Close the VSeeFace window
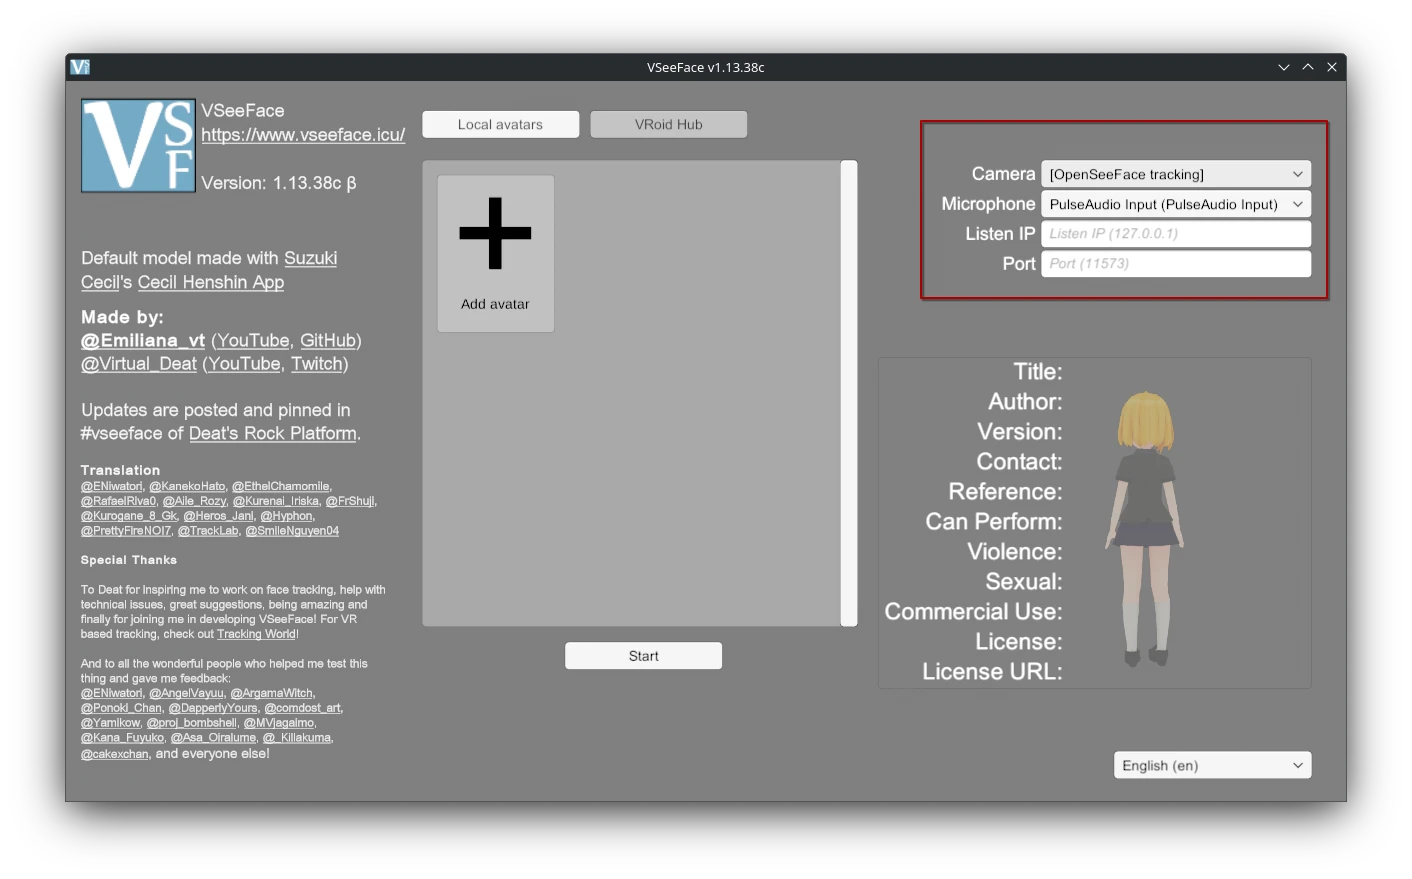 click(x=1332, y=67)
